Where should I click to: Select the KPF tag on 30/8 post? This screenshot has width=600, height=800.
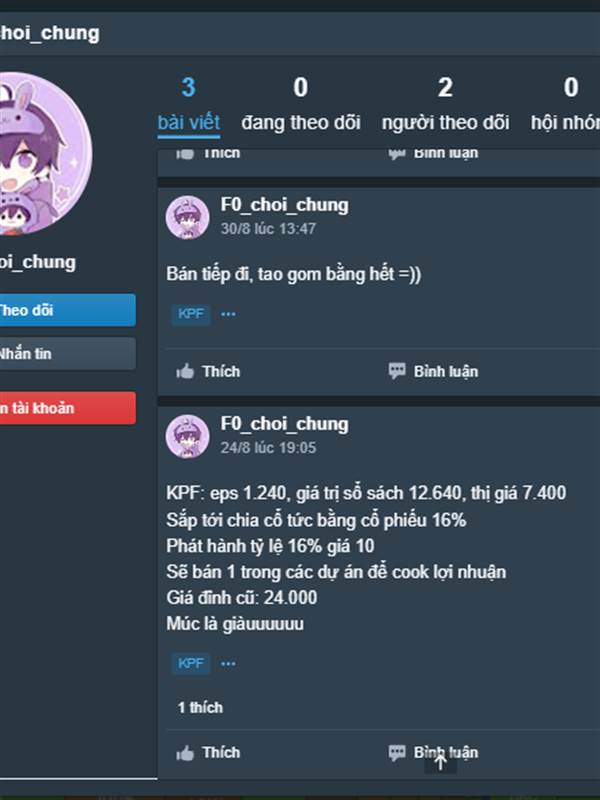click(x=191, y=314)
